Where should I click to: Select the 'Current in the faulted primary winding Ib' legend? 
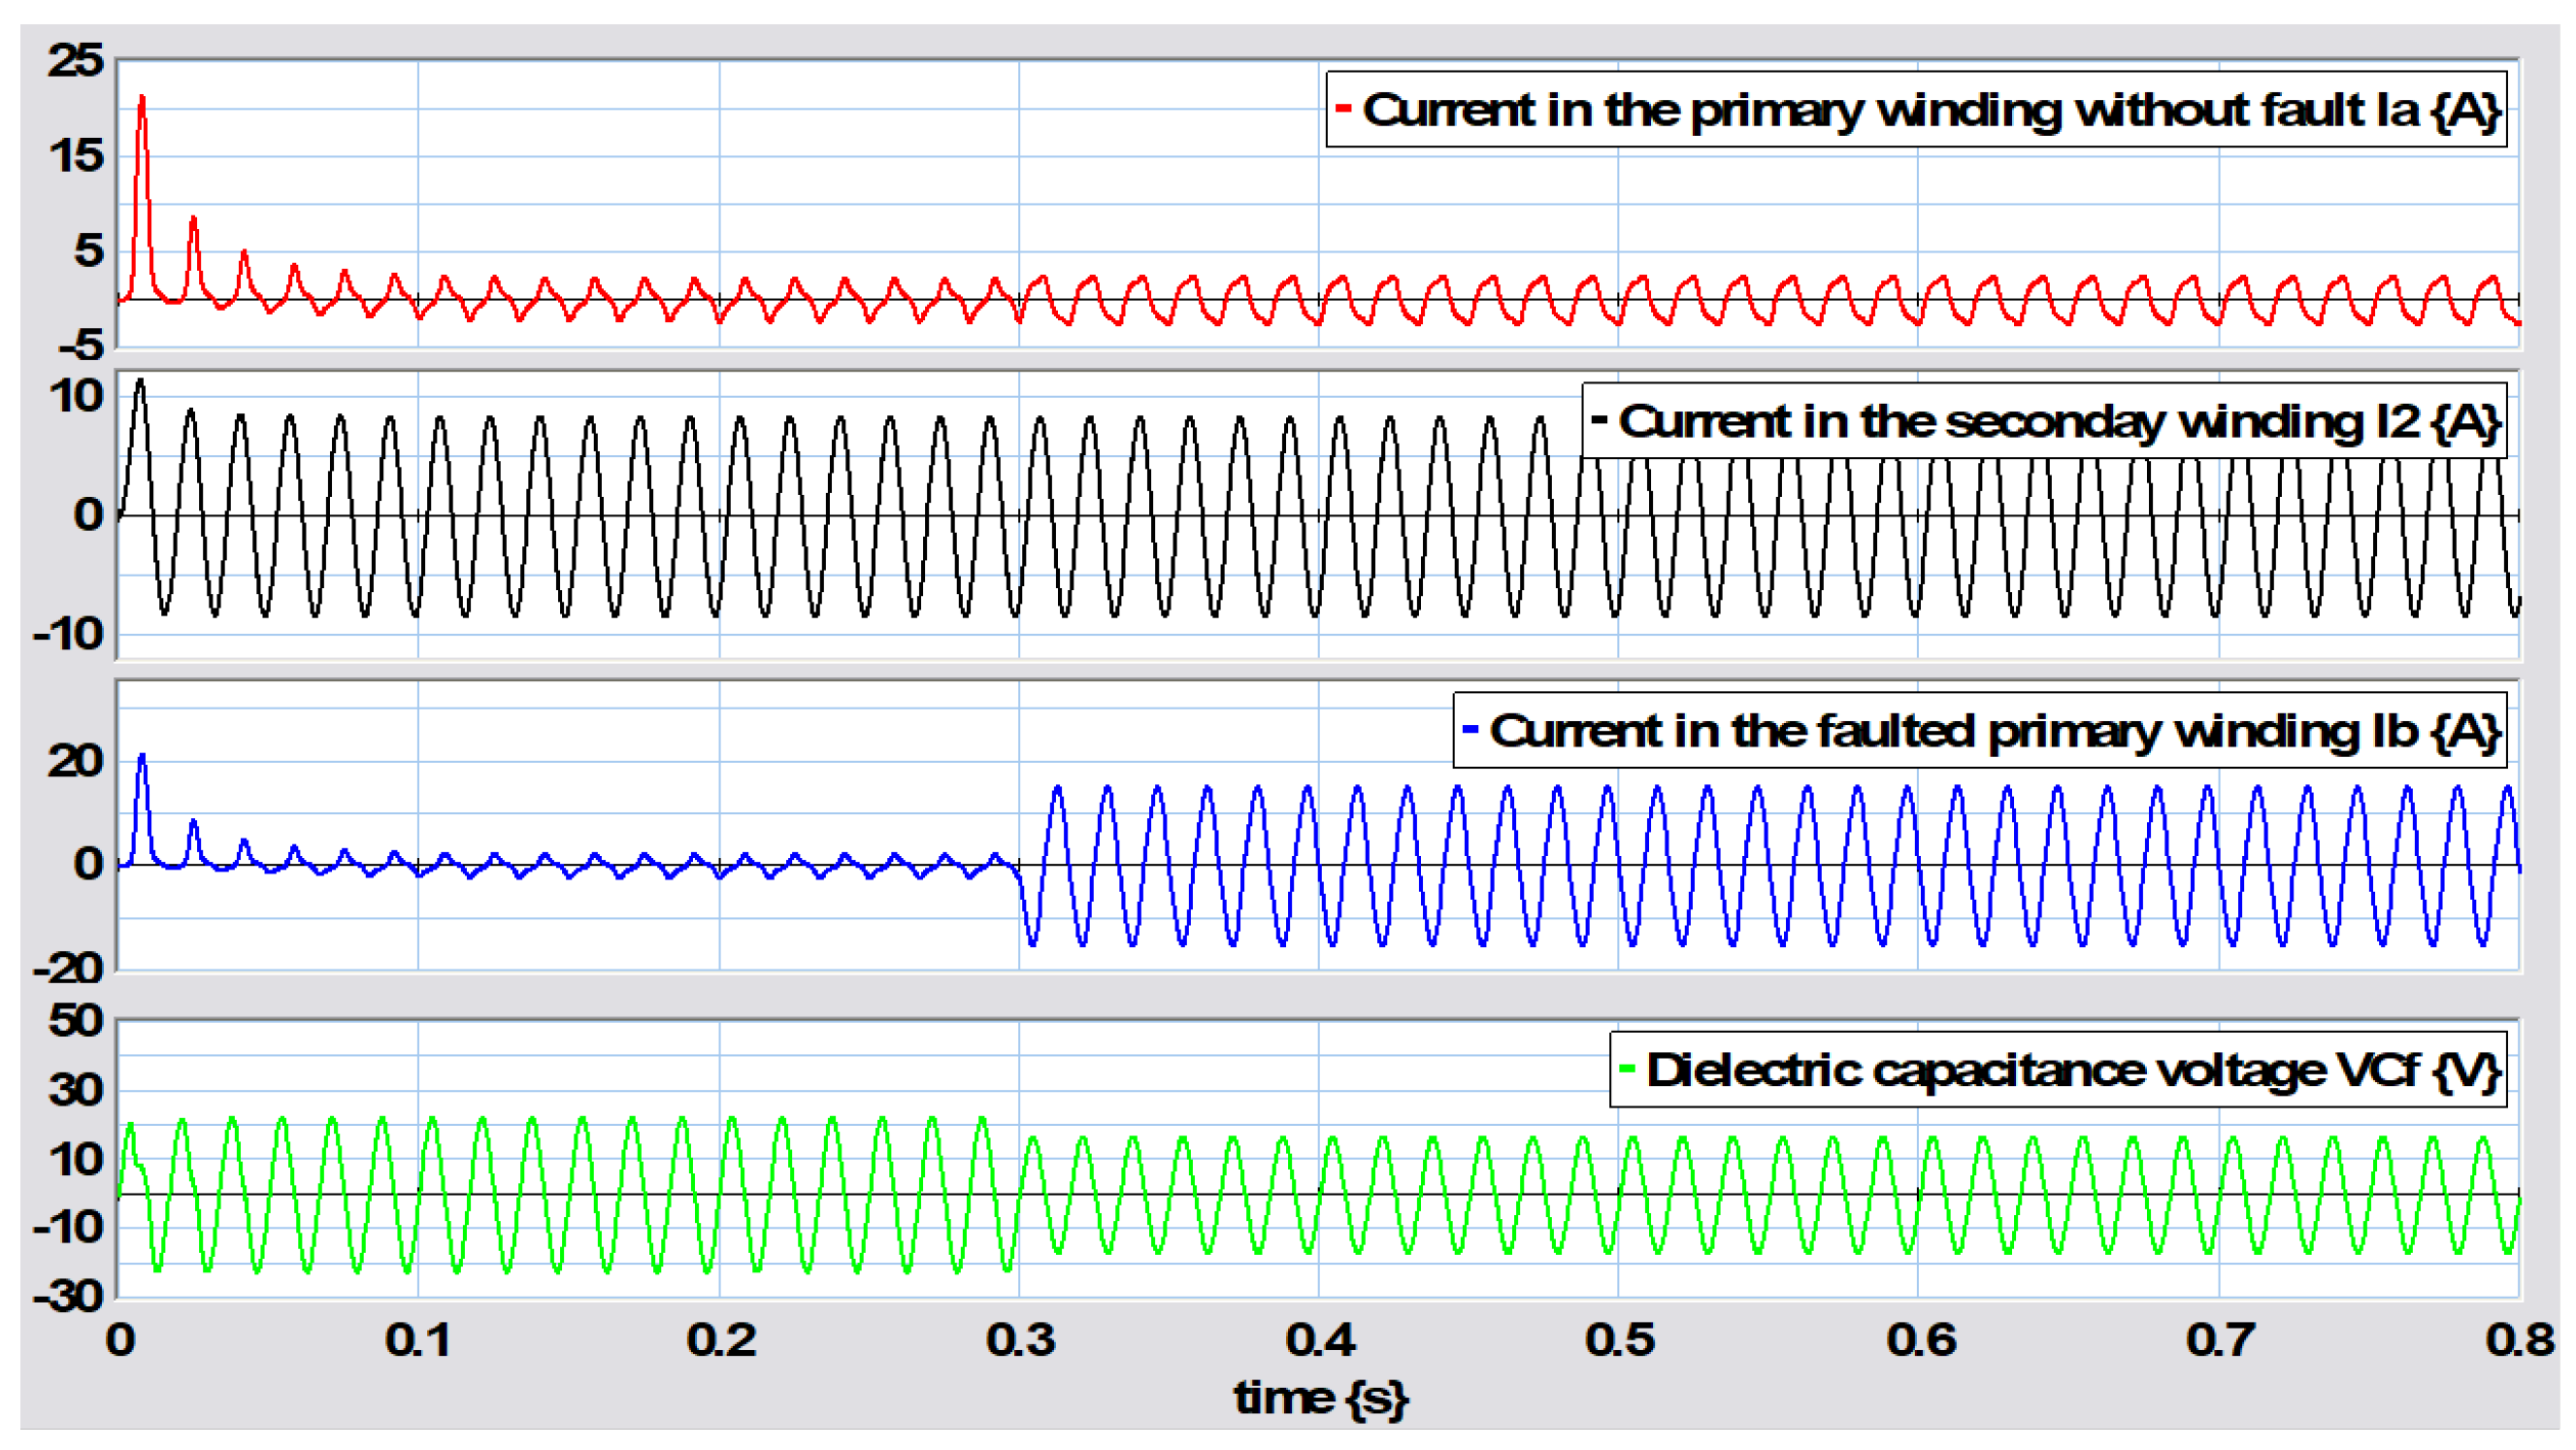point(1994,730)
